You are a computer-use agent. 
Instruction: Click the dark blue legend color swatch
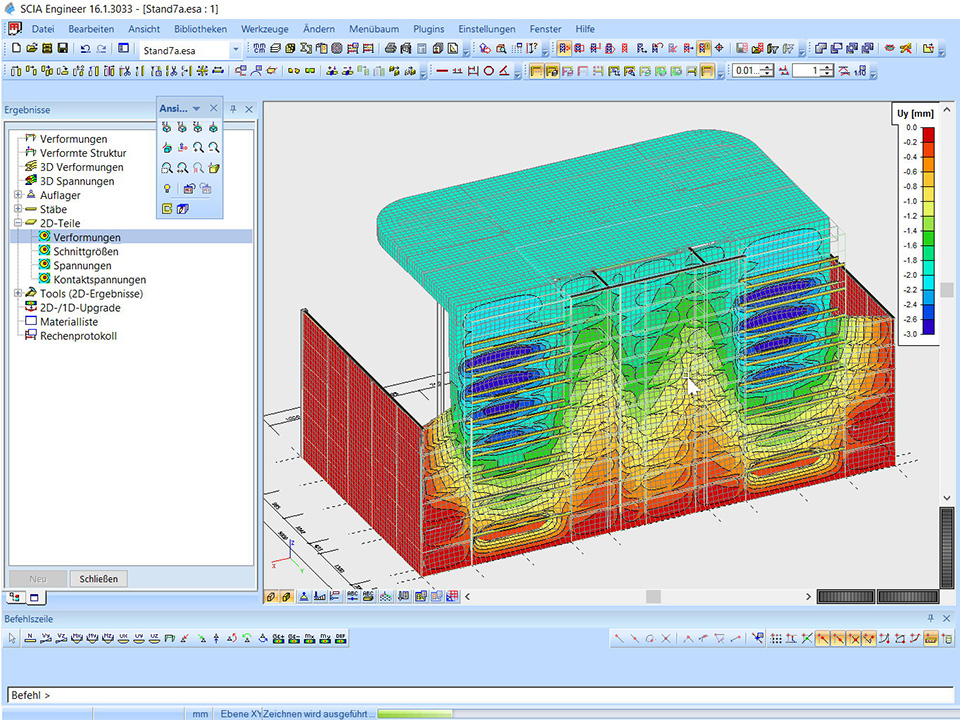(928, 325)
